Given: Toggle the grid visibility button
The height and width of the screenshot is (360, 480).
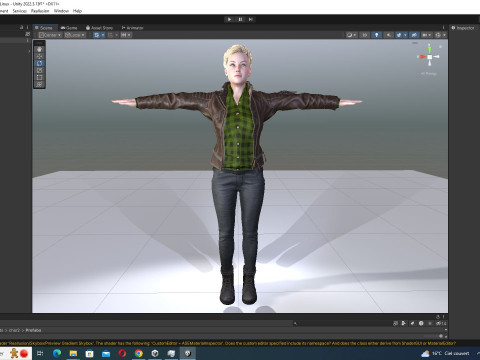Looking at the screenshot, I should pos(97,35).
